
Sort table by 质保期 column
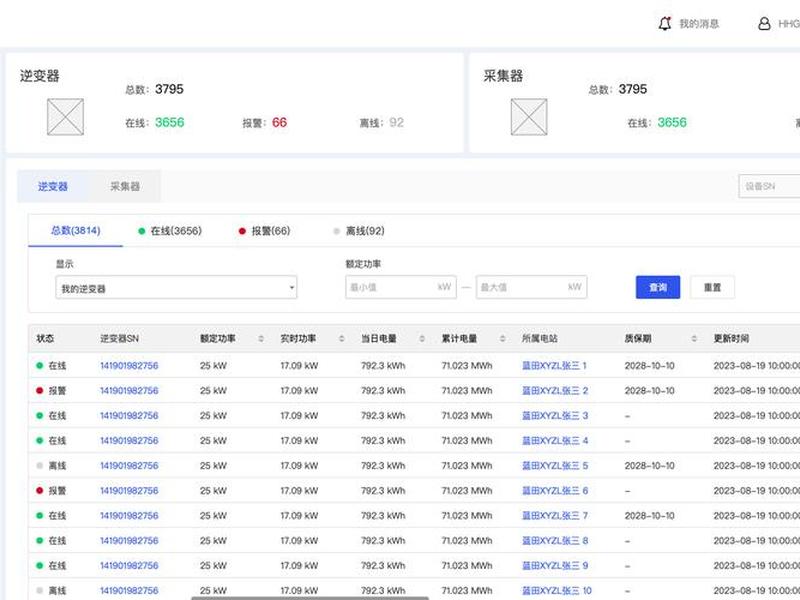click(x=694, y=339)
